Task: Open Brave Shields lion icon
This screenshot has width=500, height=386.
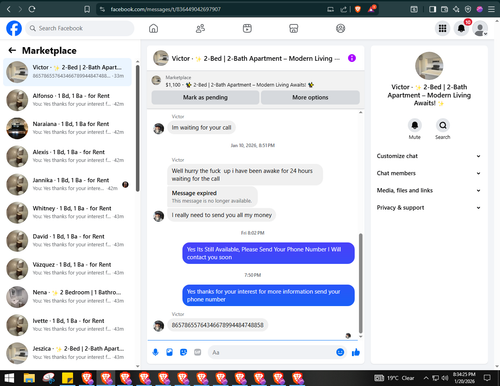Action: click(358, 9)
